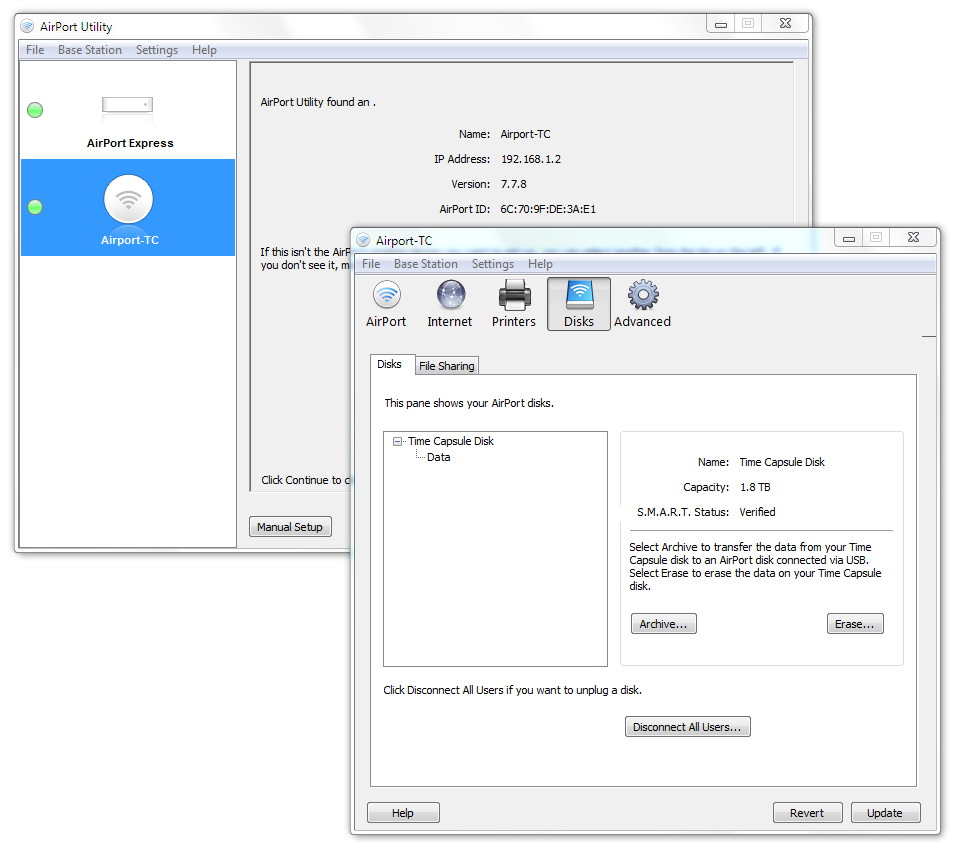This screenshot has width=957, height=848.
Task: Click the S.M.A.R.T. status Verified
Action: pyautogui.click(x=757, y=512)
